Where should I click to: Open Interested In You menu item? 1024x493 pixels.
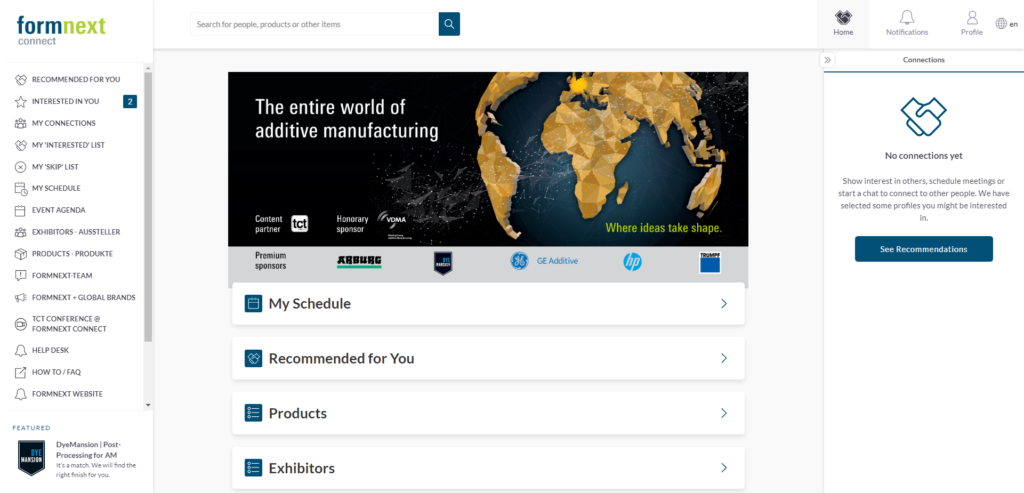[x=65, y=101]
